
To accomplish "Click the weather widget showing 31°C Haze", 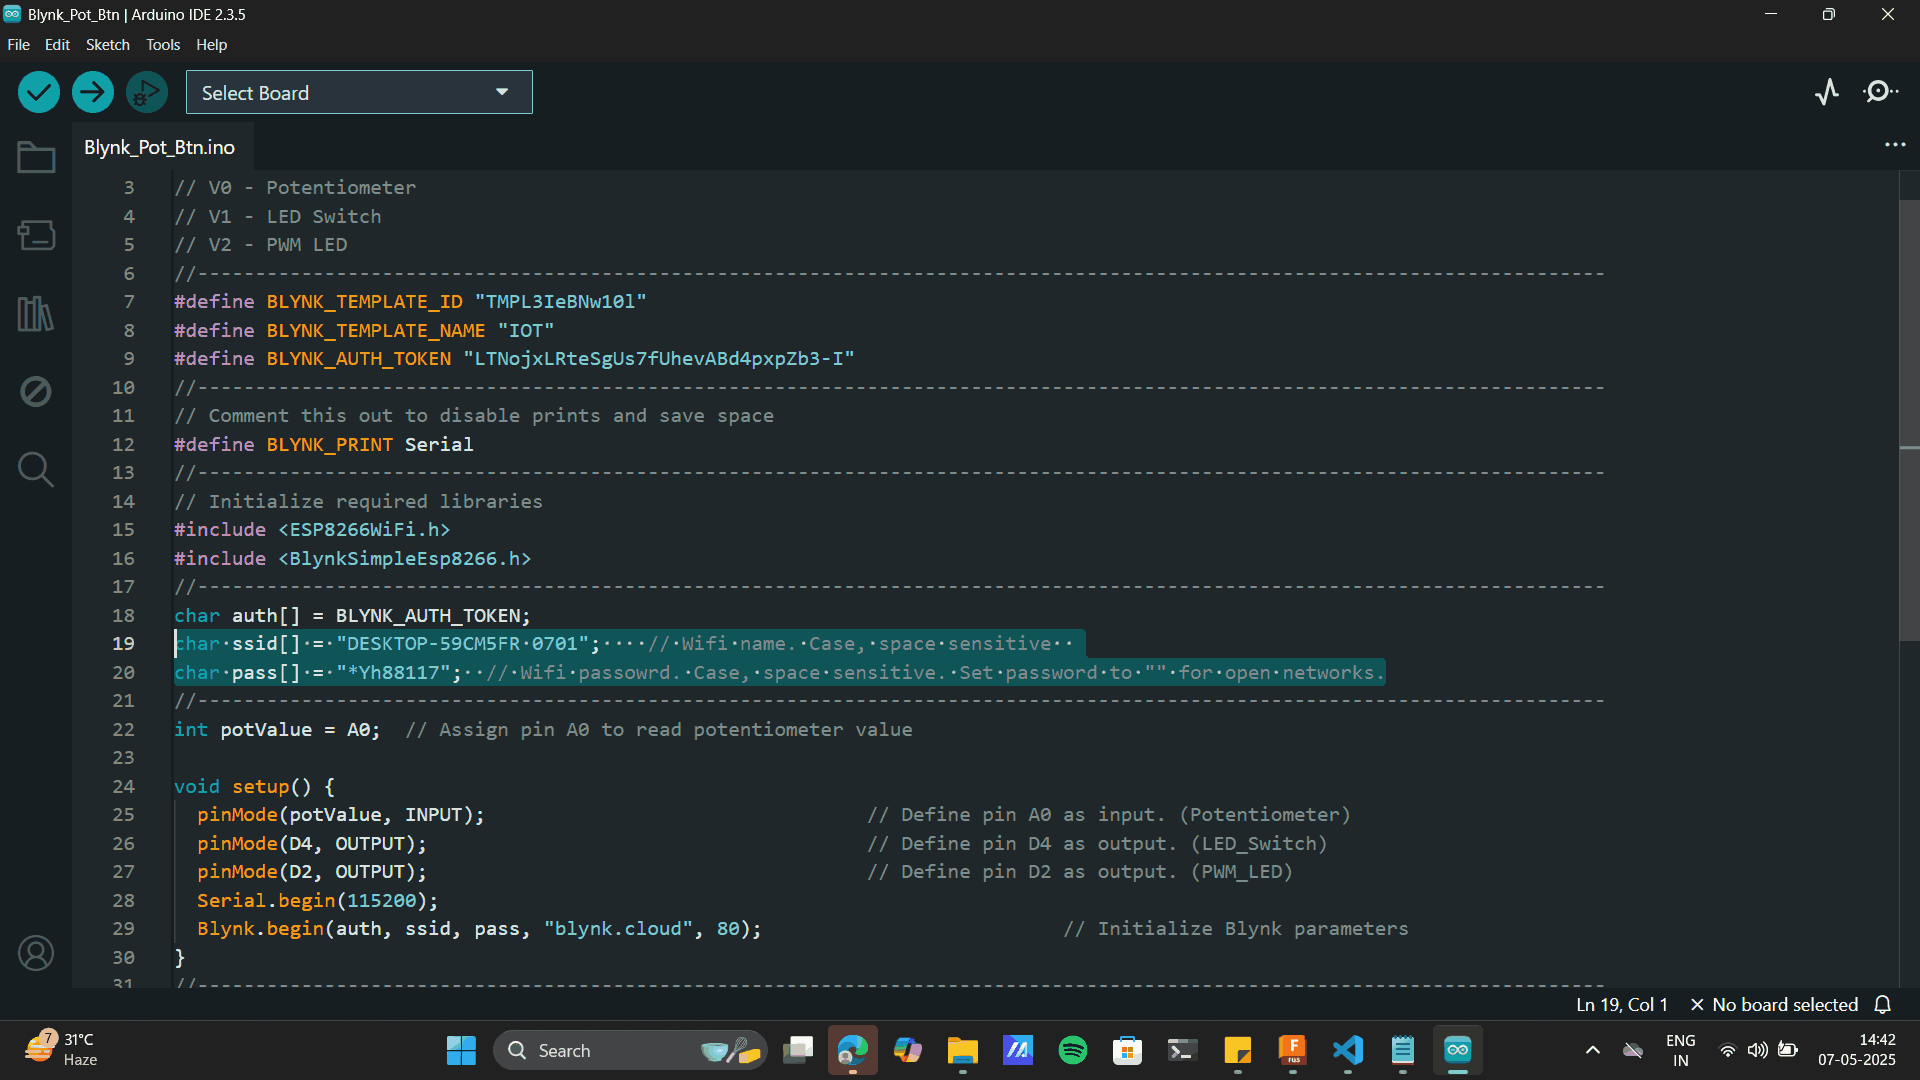I will (x=62, y=1050).
